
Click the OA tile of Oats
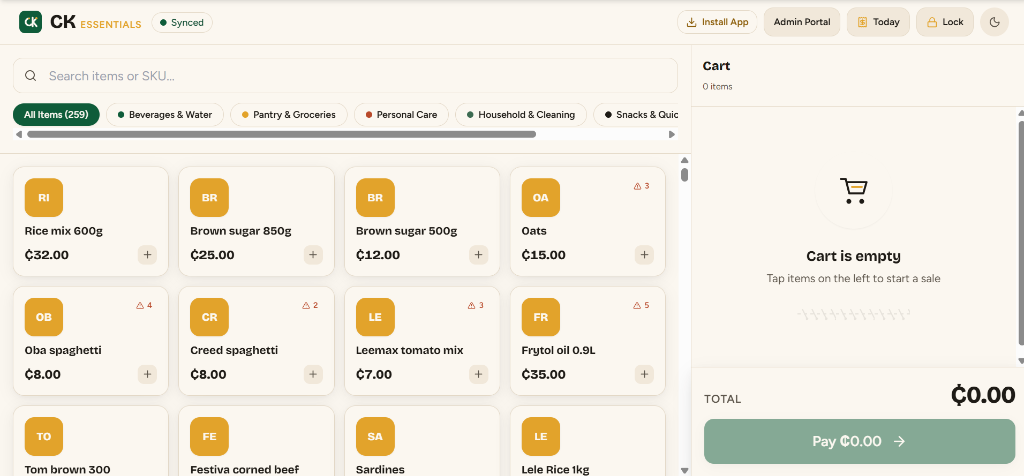pyautogui.click(x=541, y=198)
